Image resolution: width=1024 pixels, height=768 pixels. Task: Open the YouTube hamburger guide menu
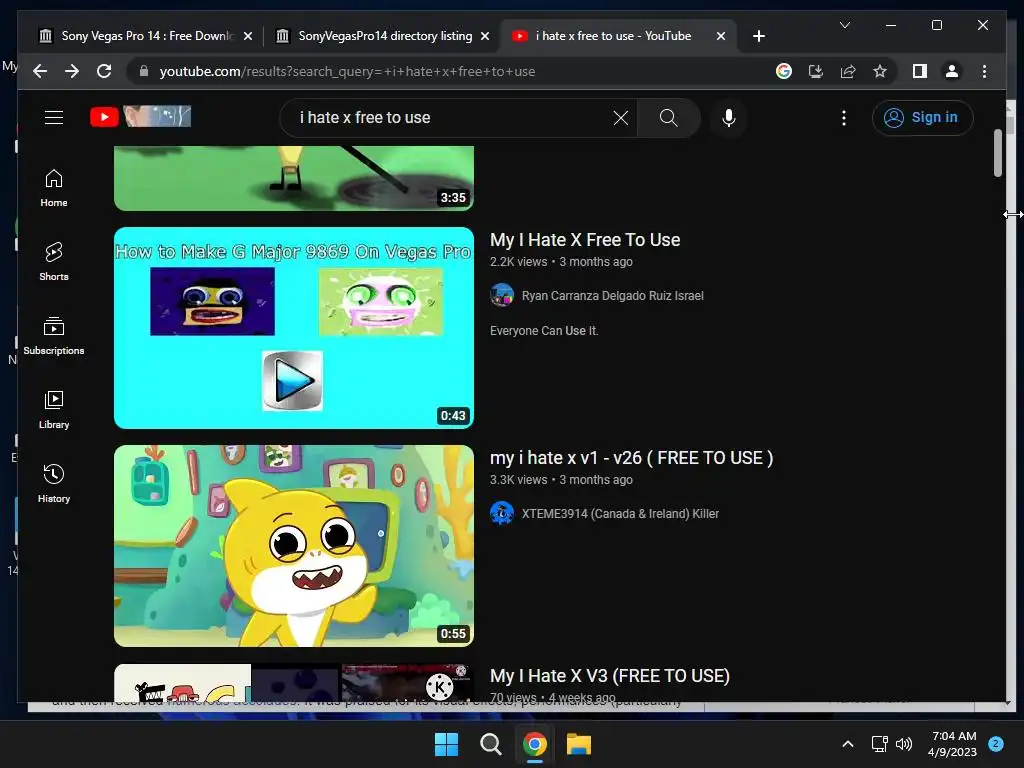tap(54, 118)
